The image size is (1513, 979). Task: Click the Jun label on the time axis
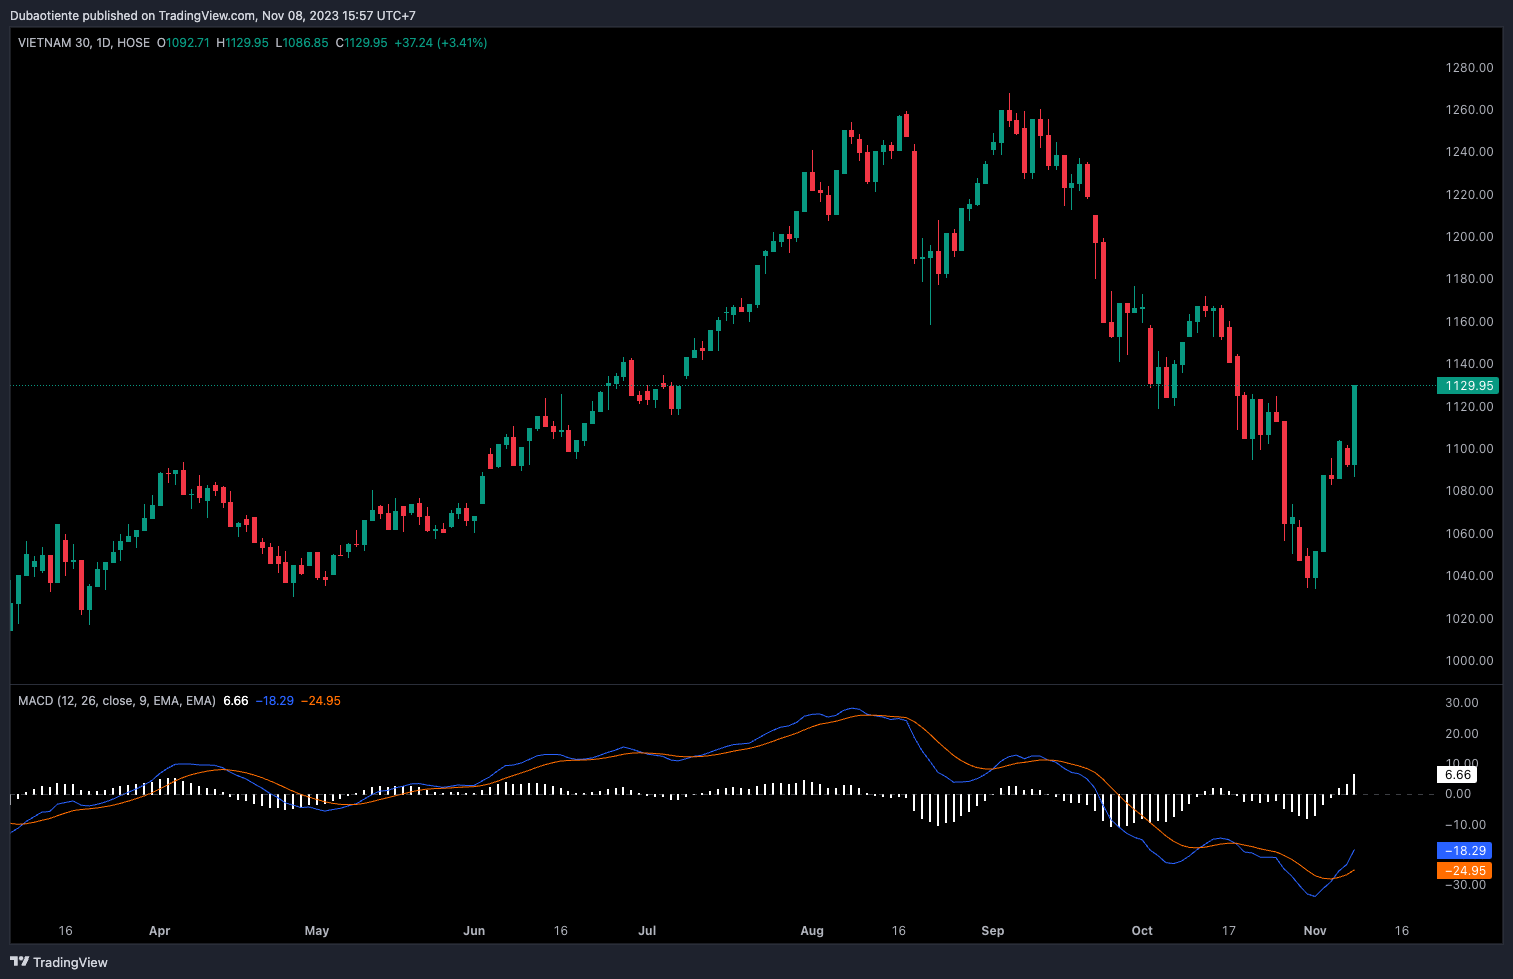coord(474,931)
